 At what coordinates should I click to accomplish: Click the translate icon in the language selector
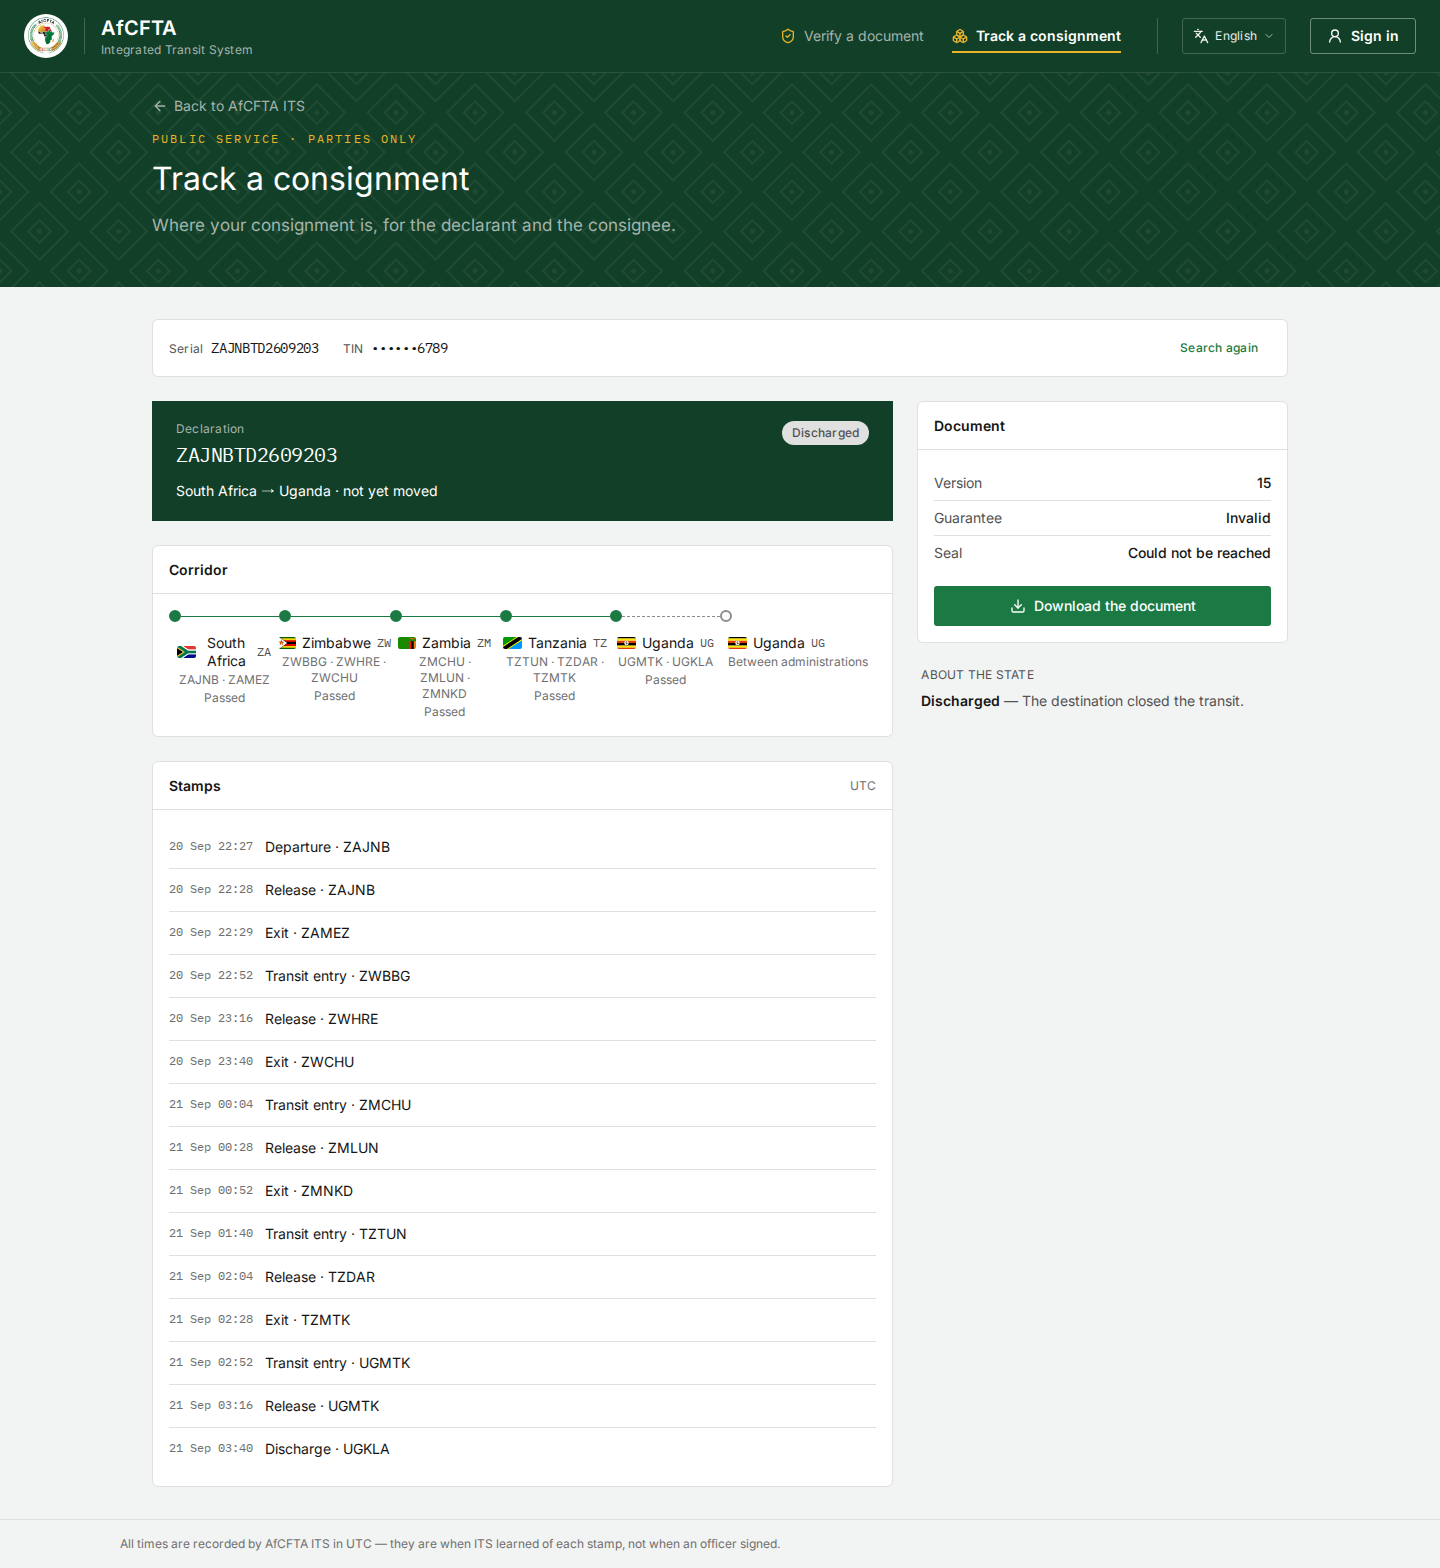[x=1201, y=36]
